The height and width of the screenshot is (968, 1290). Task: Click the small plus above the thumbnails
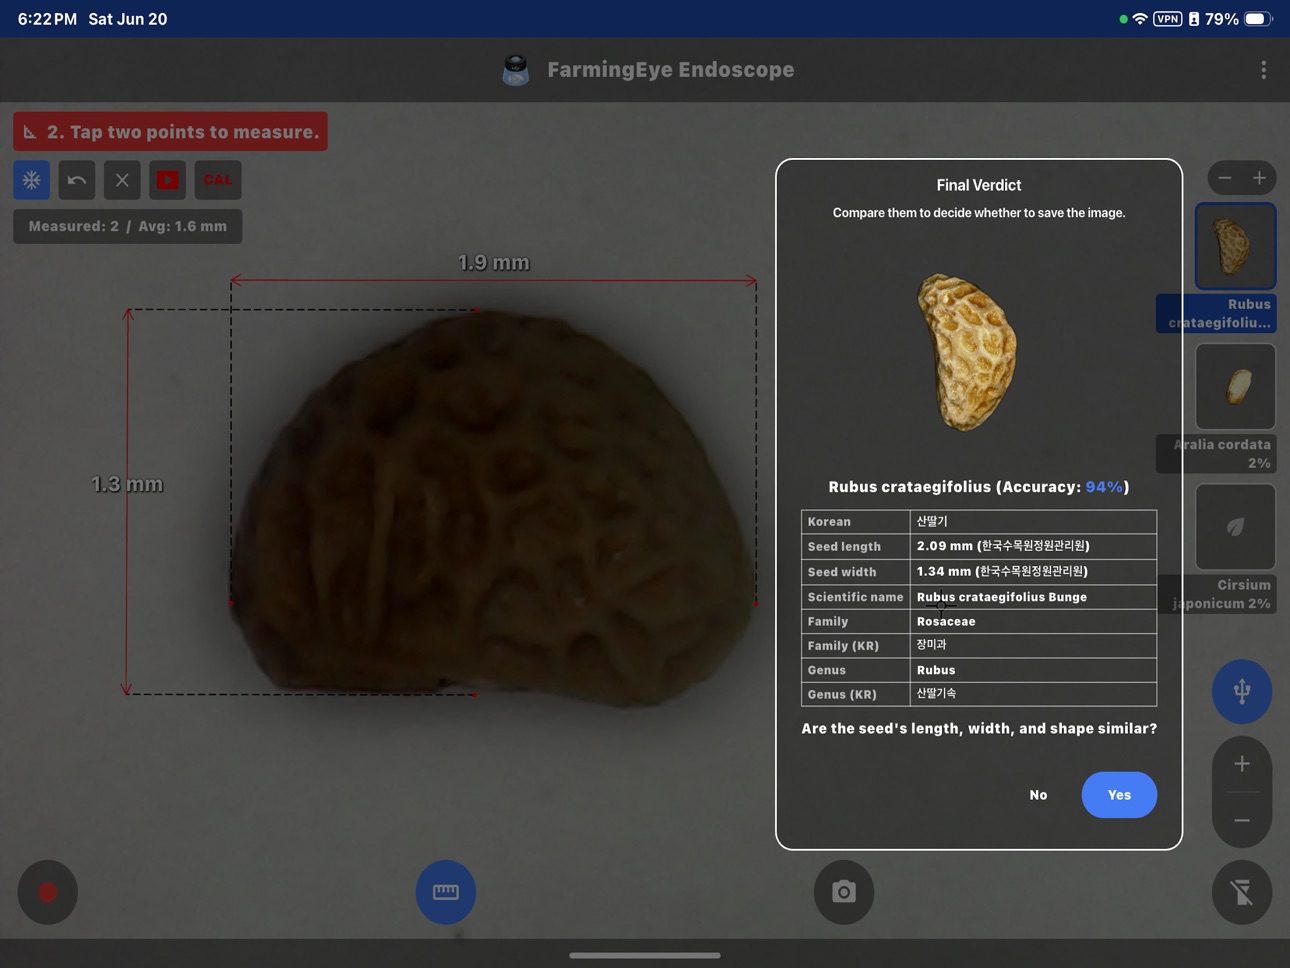1259,178
